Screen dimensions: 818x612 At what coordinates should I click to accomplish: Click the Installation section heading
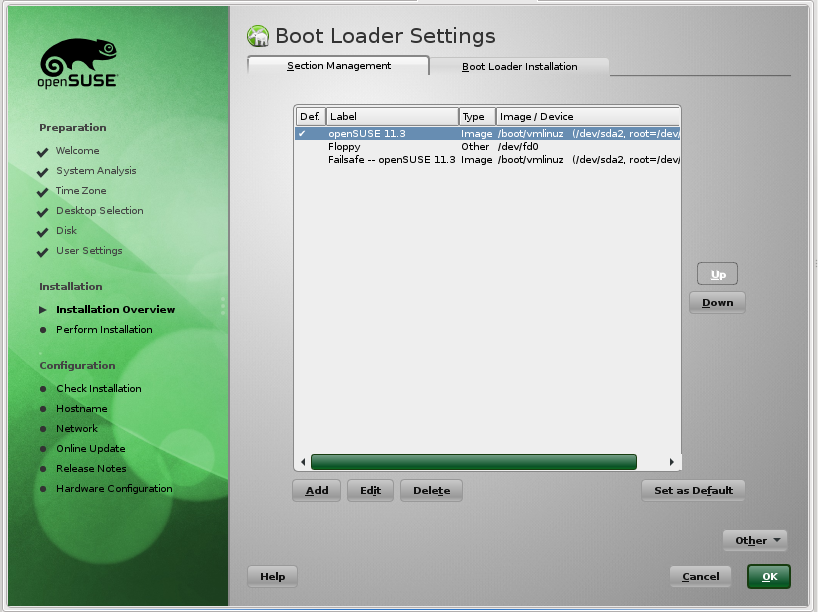click(70, 286)
